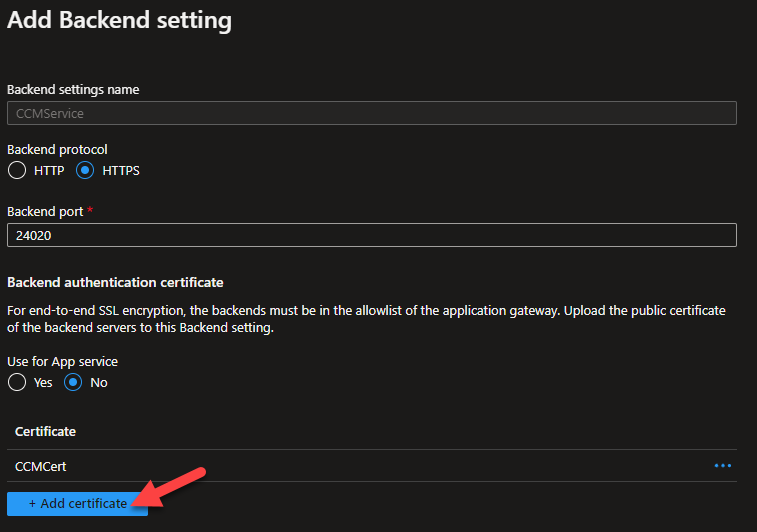The width and height of the screenshot is (757, 532).
Task: Click the Backend protocol label
Action: 57,150
